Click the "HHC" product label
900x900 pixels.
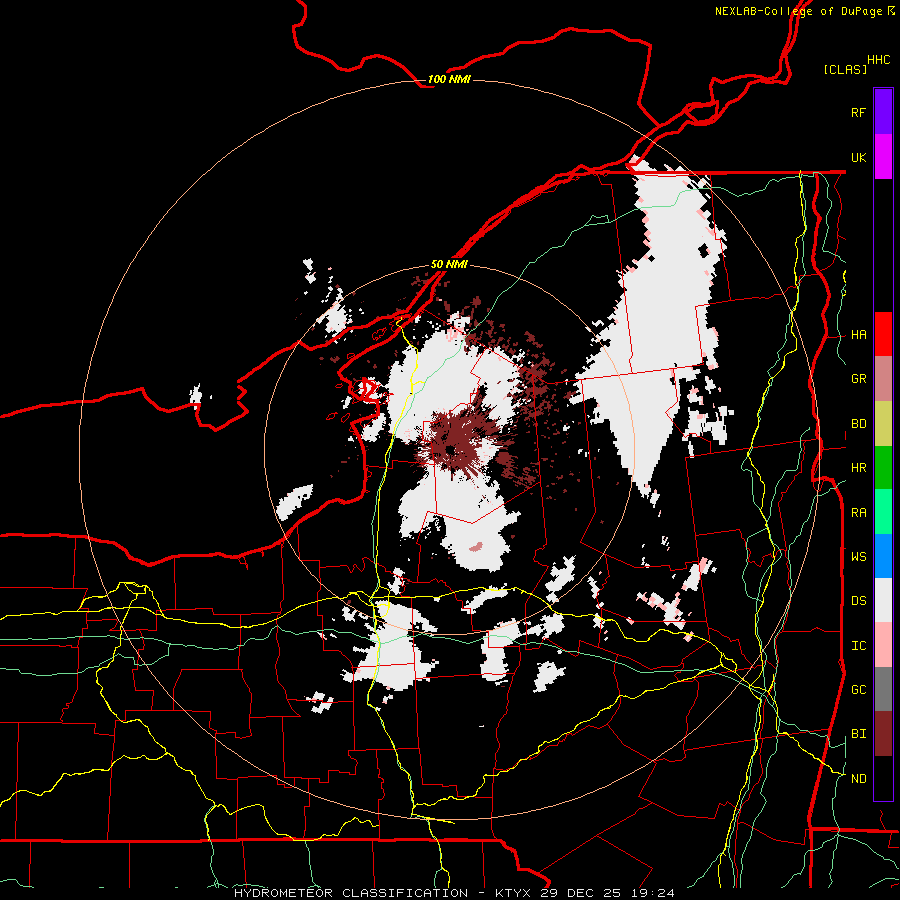879,60
